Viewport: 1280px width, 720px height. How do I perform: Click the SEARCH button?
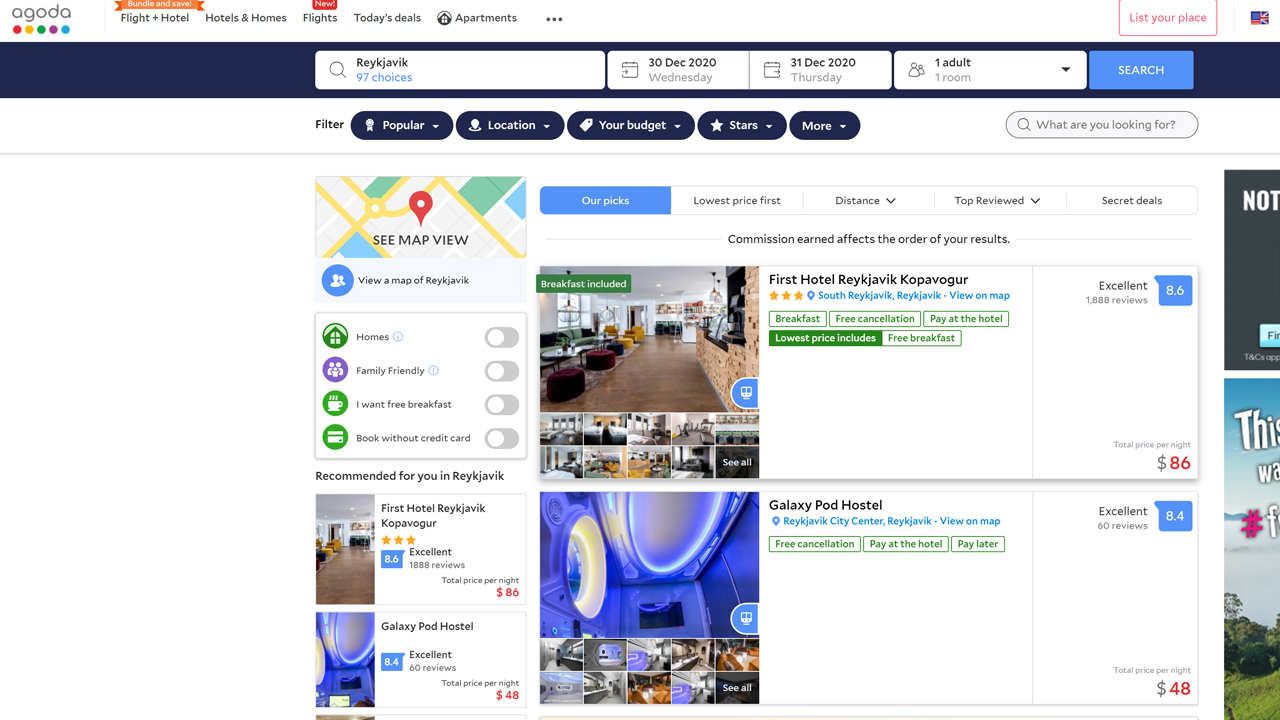(x=1141, y=70)
